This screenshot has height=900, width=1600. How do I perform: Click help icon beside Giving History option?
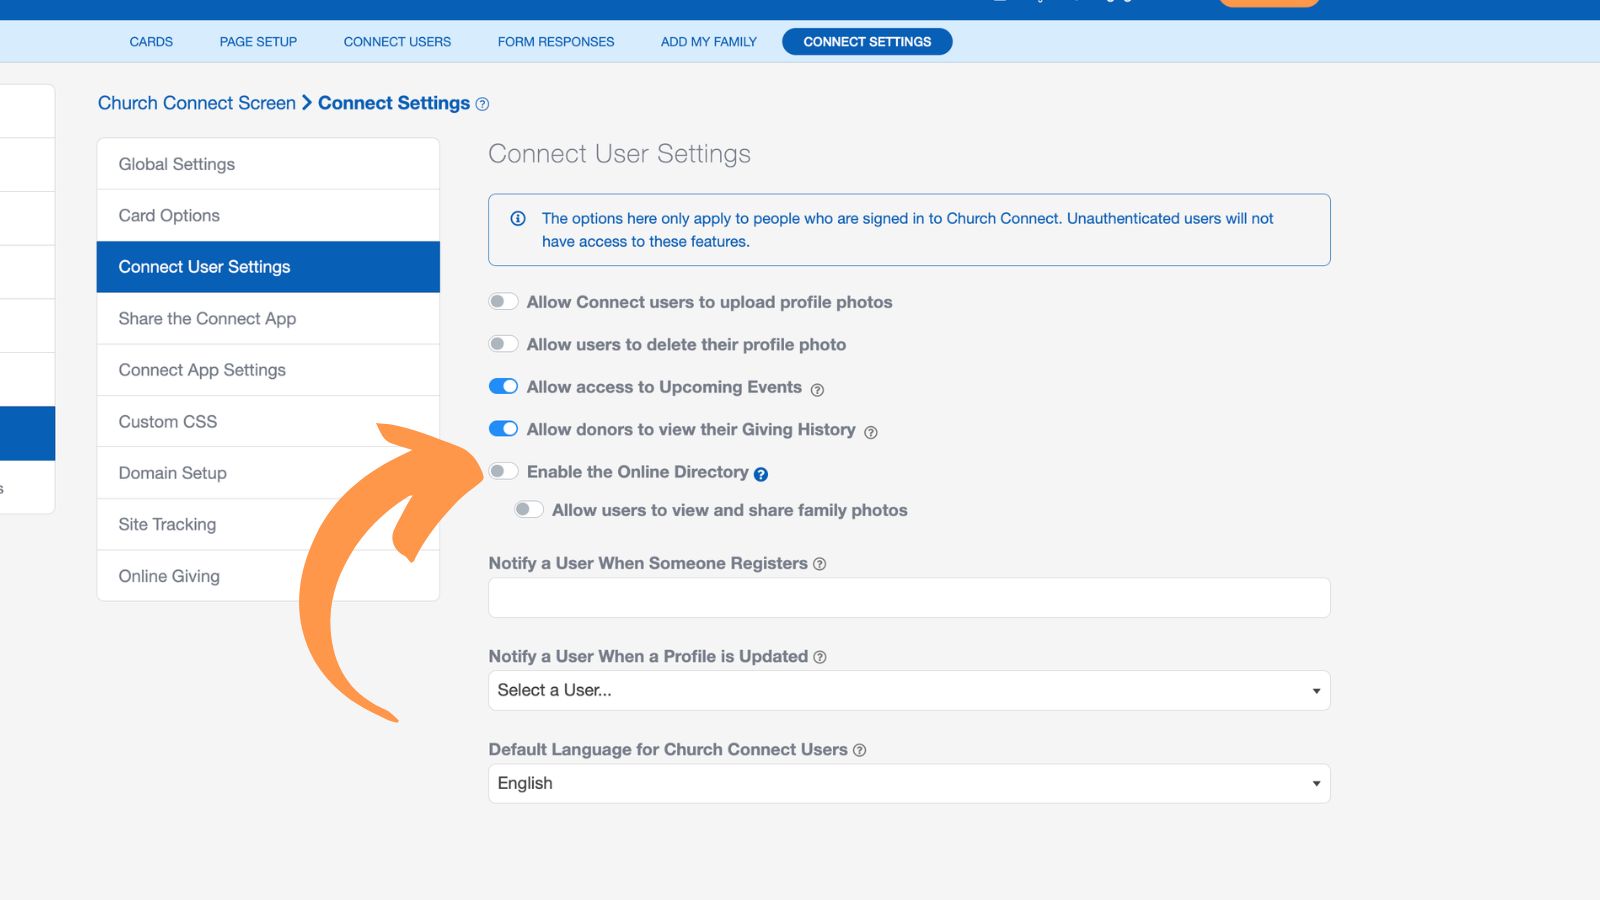pos(870,432)
